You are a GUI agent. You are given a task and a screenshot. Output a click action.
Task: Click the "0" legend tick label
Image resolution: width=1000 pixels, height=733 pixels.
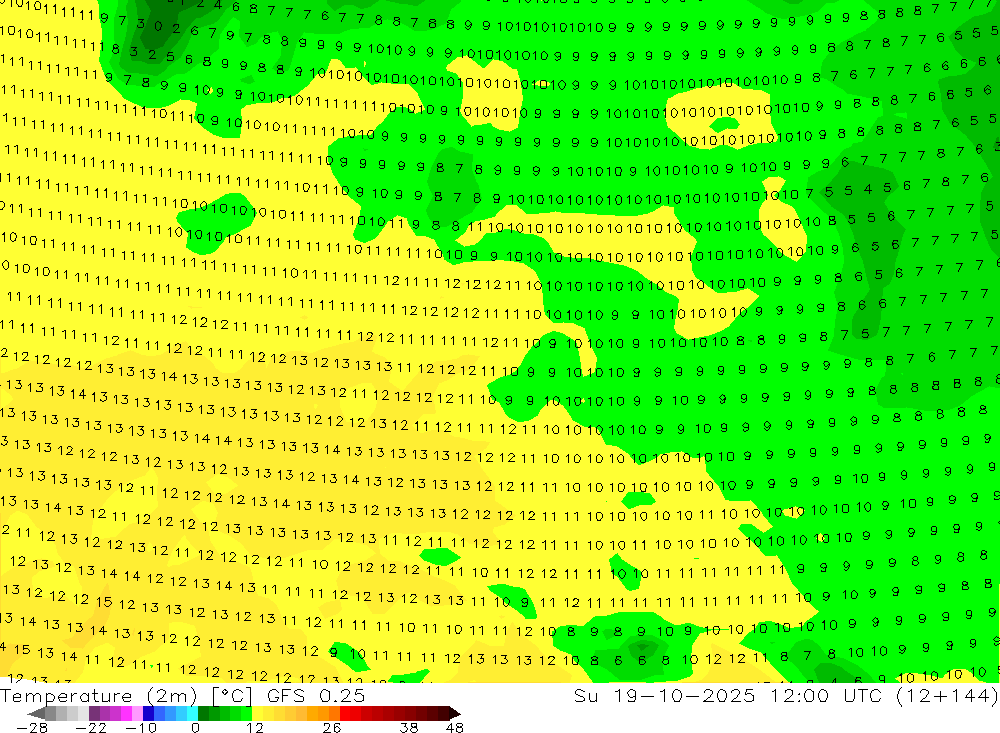tap(195, 728)
